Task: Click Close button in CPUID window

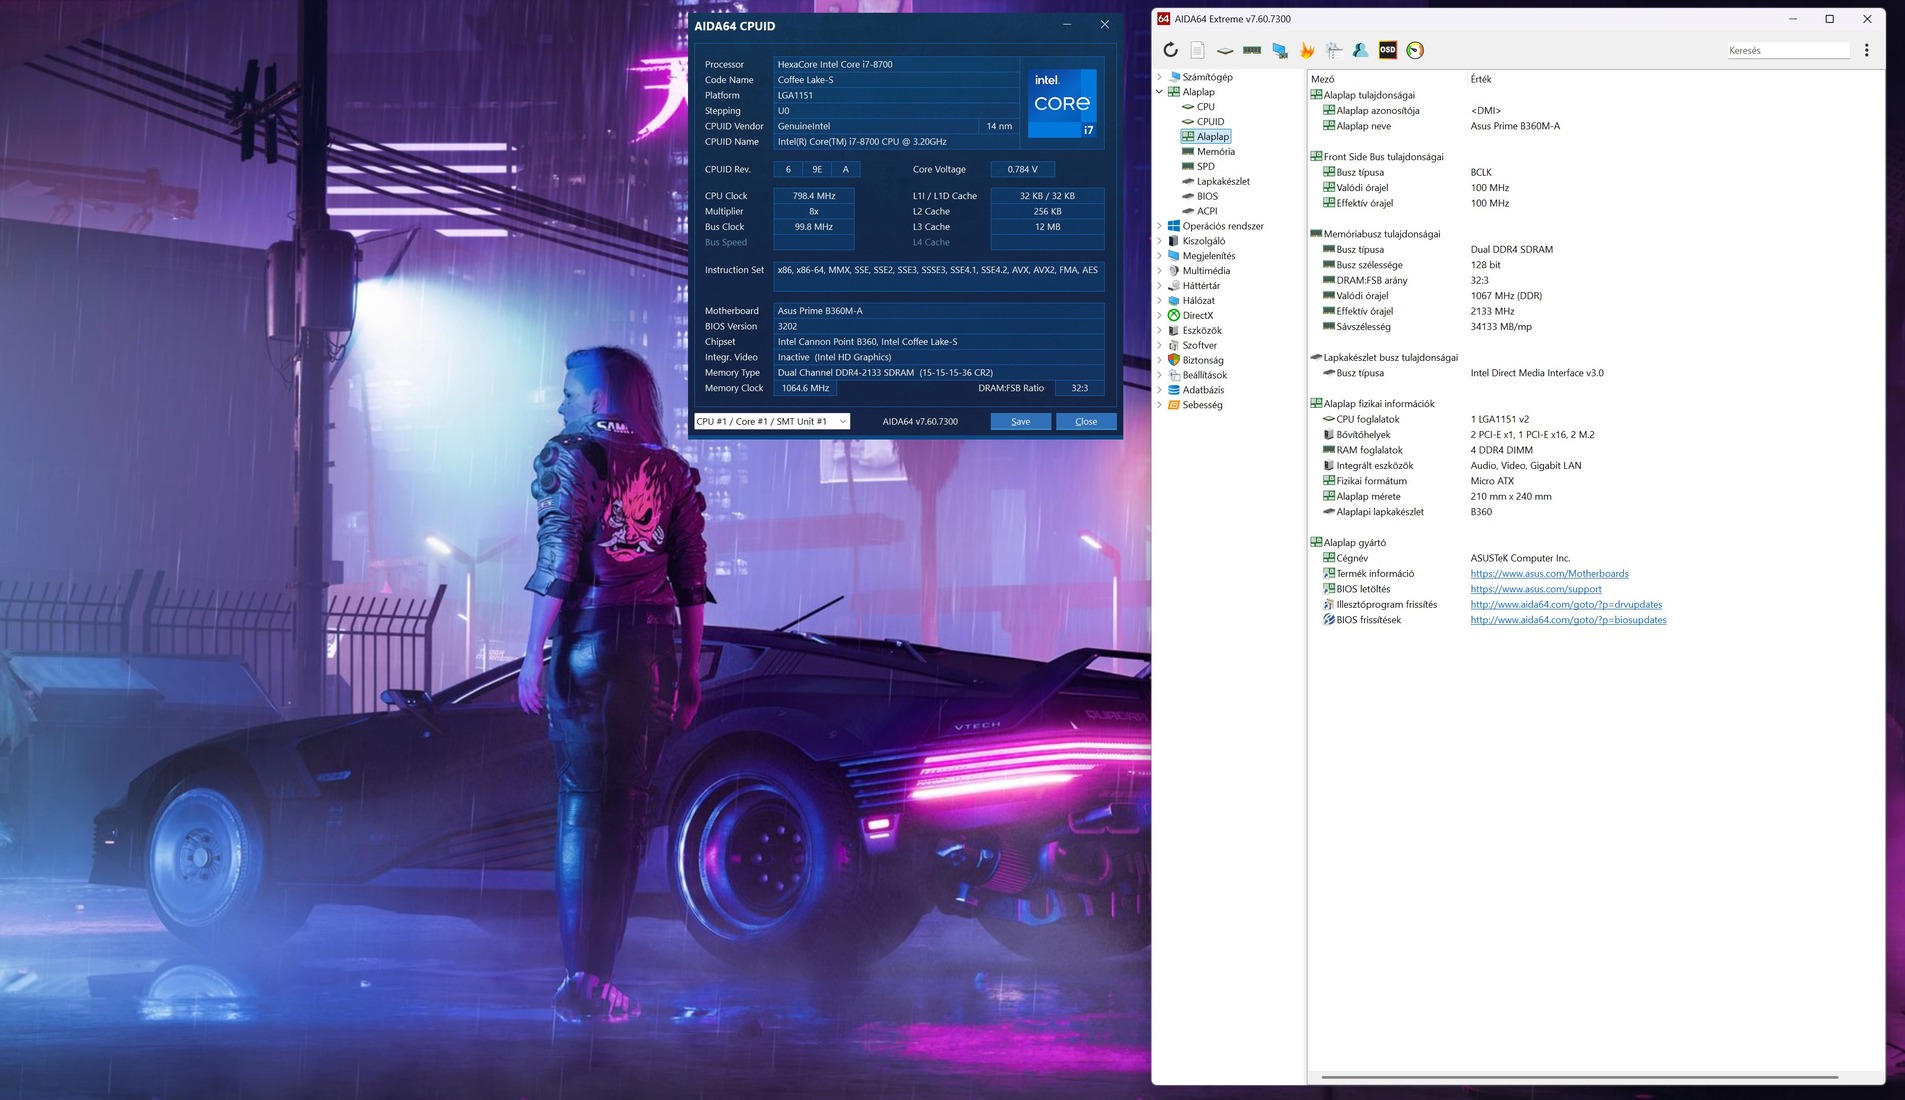Action: (x=1086, y=421)
